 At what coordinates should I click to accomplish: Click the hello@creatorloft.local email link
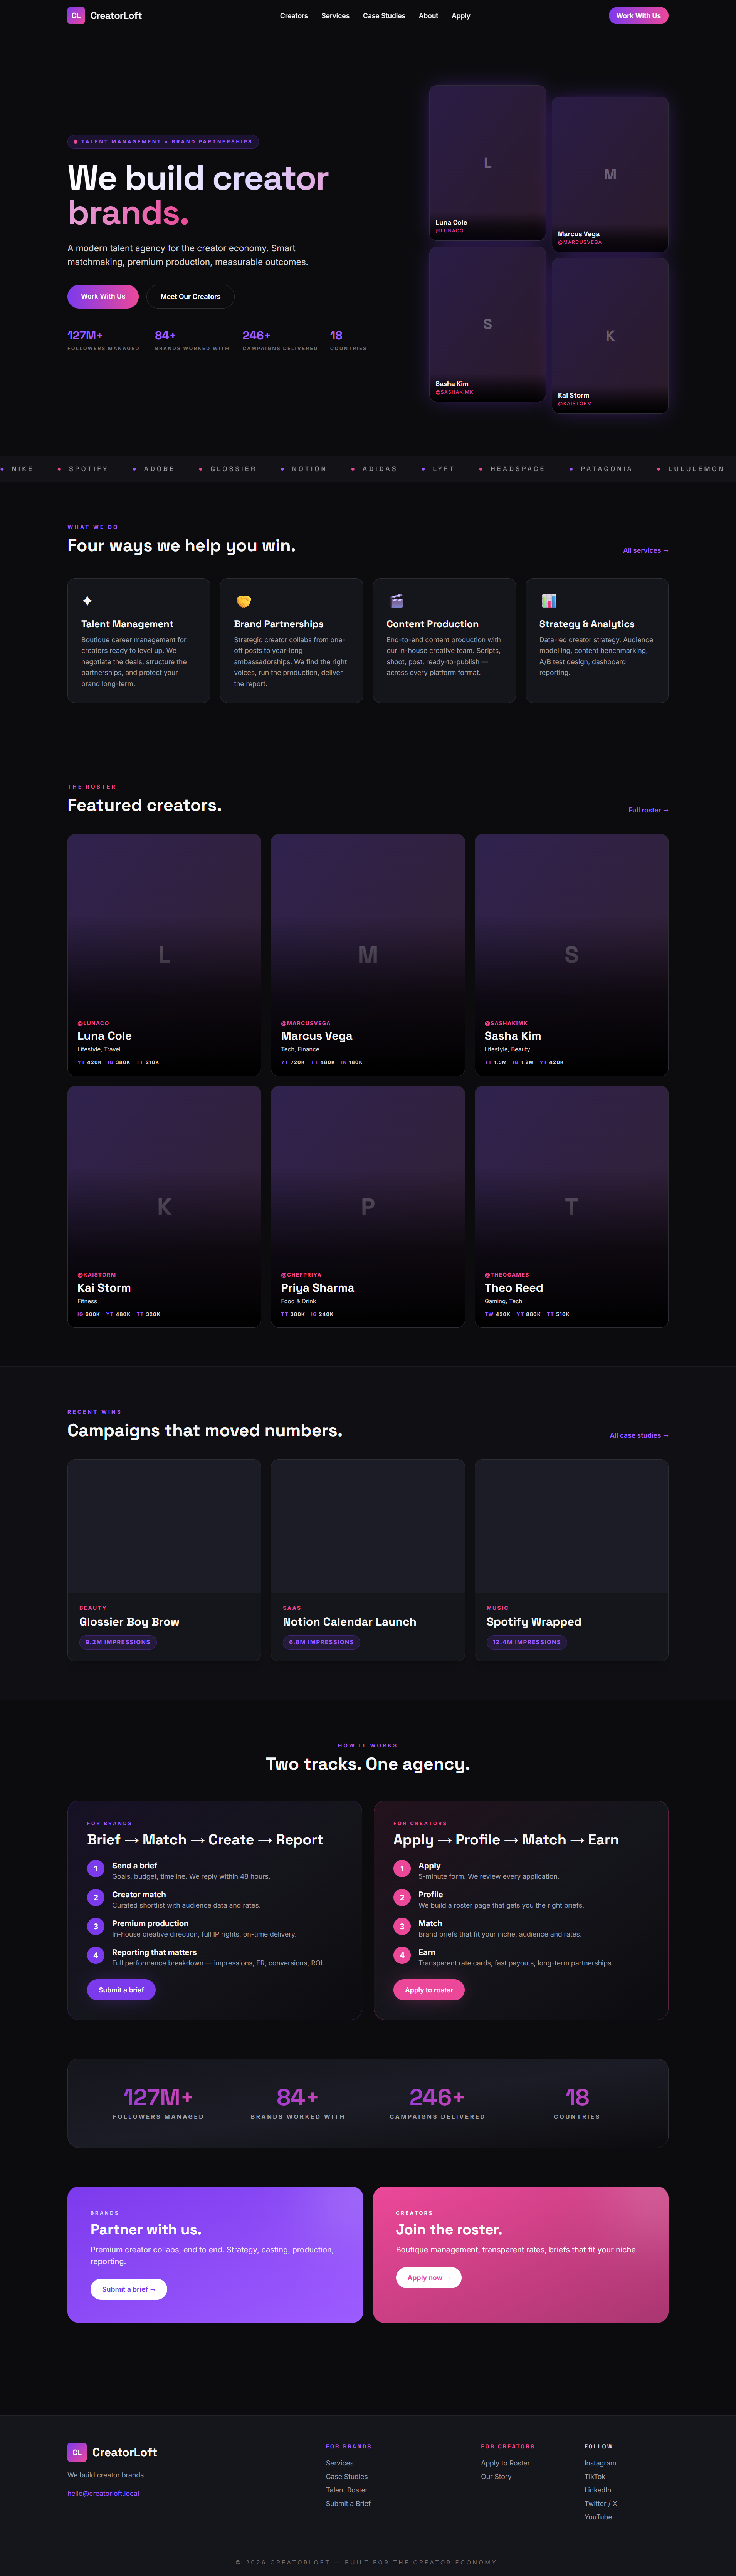pyautogui.click(x=103, y=2493)
